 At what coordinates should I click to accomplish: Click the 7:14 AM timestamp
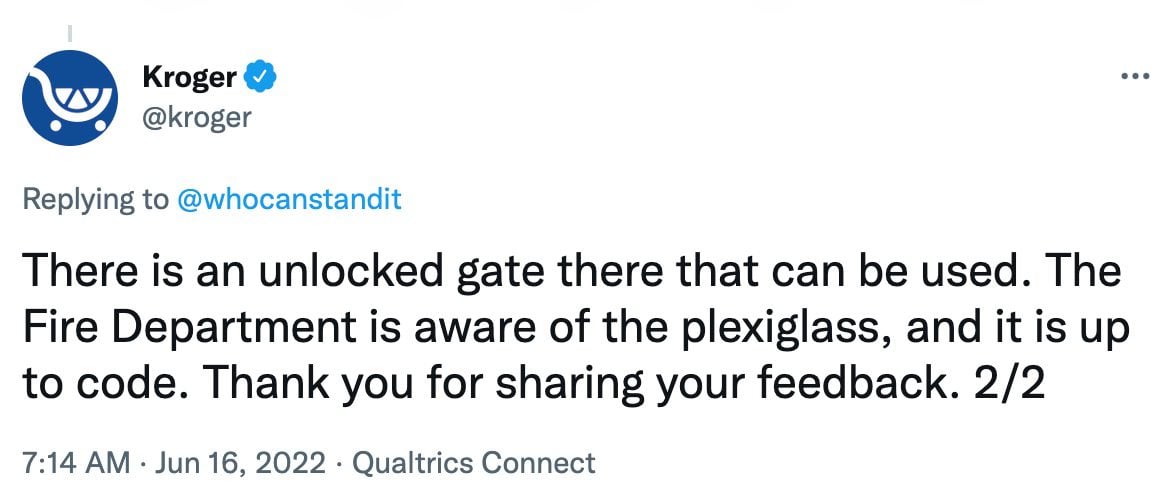(x=76, y=462)
